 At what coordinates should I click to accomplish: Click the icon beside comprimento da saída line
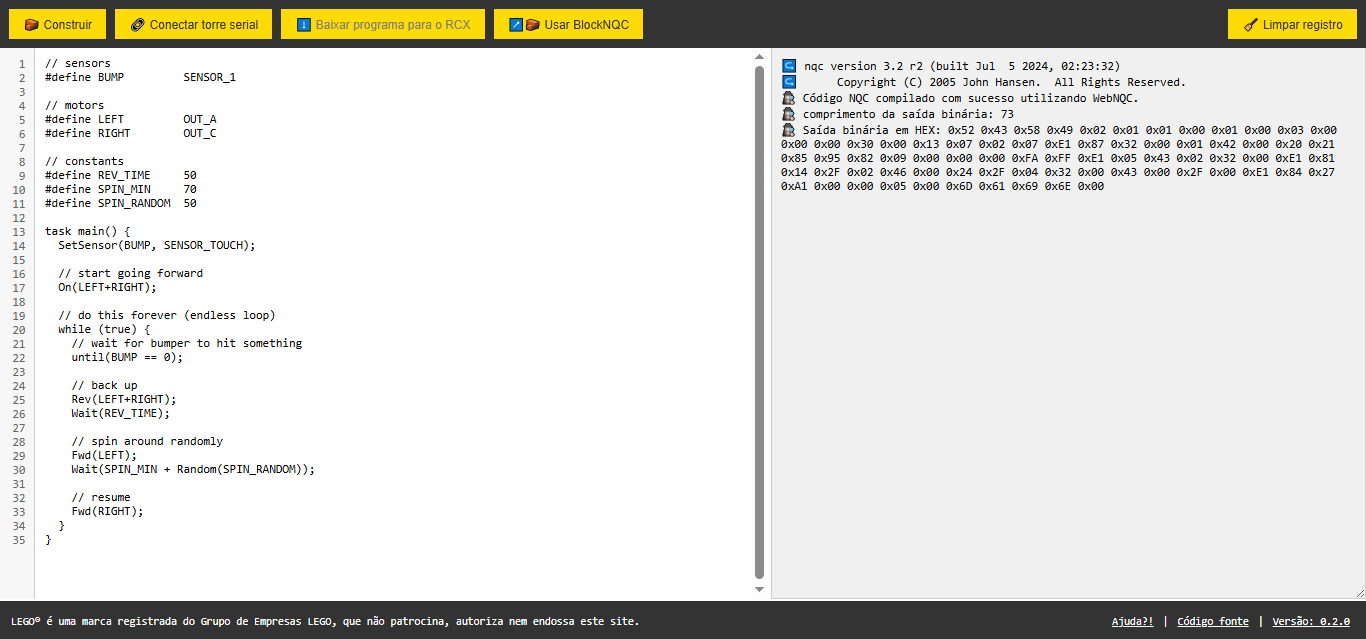click(x=788, y=114)
